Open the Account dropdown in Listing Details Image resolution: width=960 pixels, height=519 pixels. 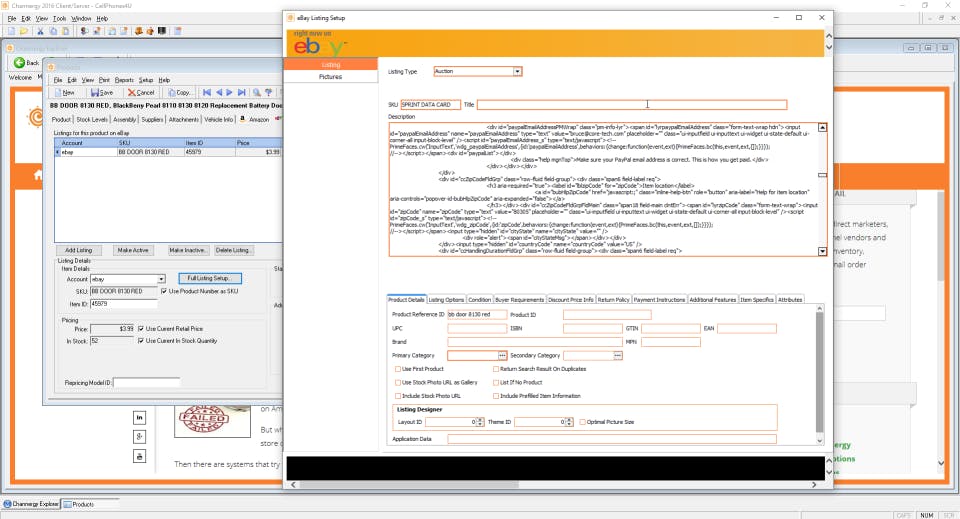(161, 279)
